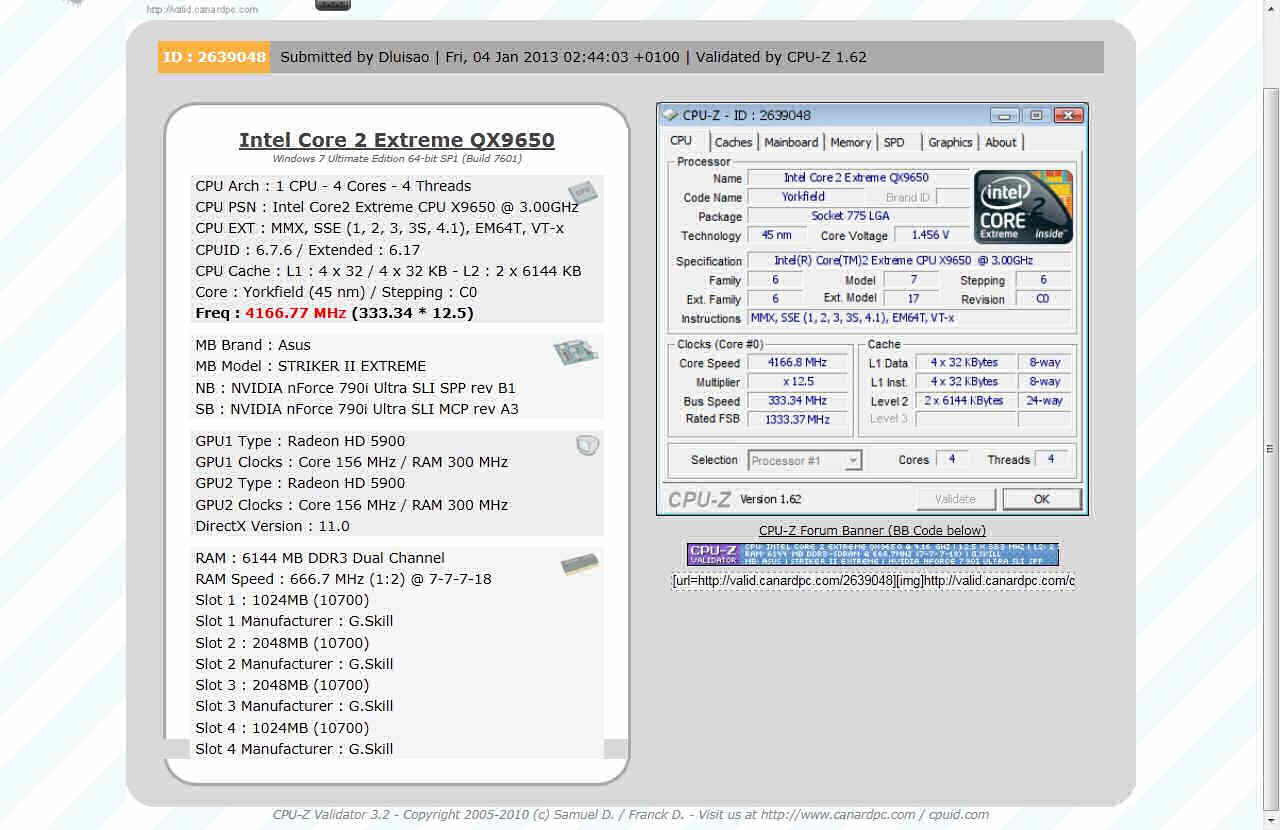Click the Intel Core 2 Extreme QX9650 heading

397,140
